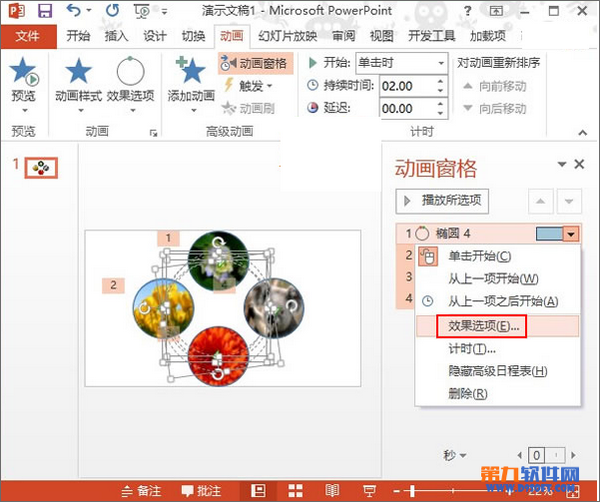Open the 开发工具 (Developer) tab
Screen dimensions: 600x502
[x=431, y=36]
